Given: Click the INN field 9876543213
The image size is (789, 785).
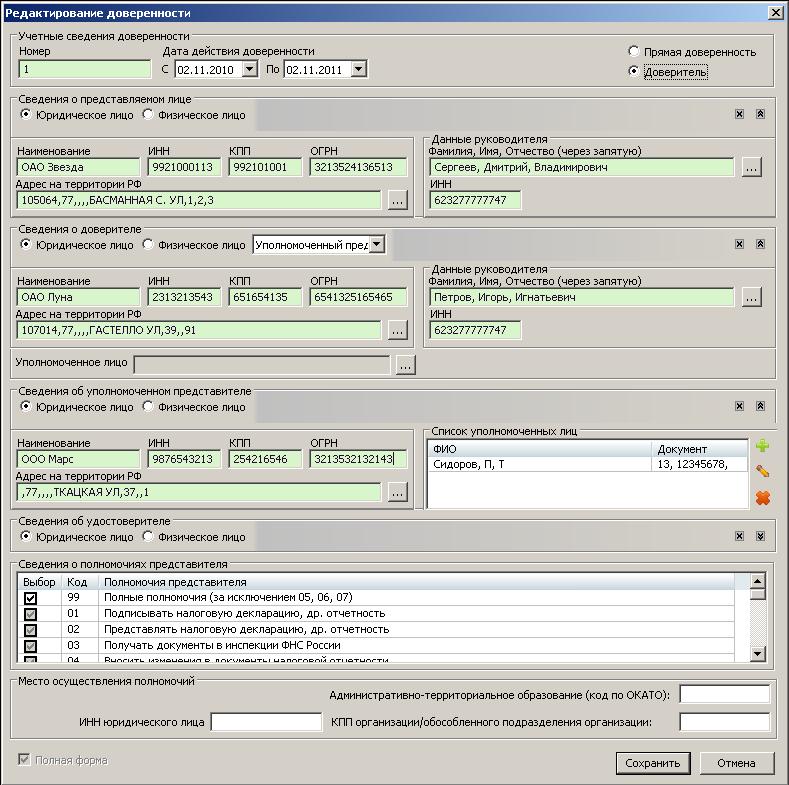Looking at the screenshot, I should pyautogui.click(x=184, y=459).
